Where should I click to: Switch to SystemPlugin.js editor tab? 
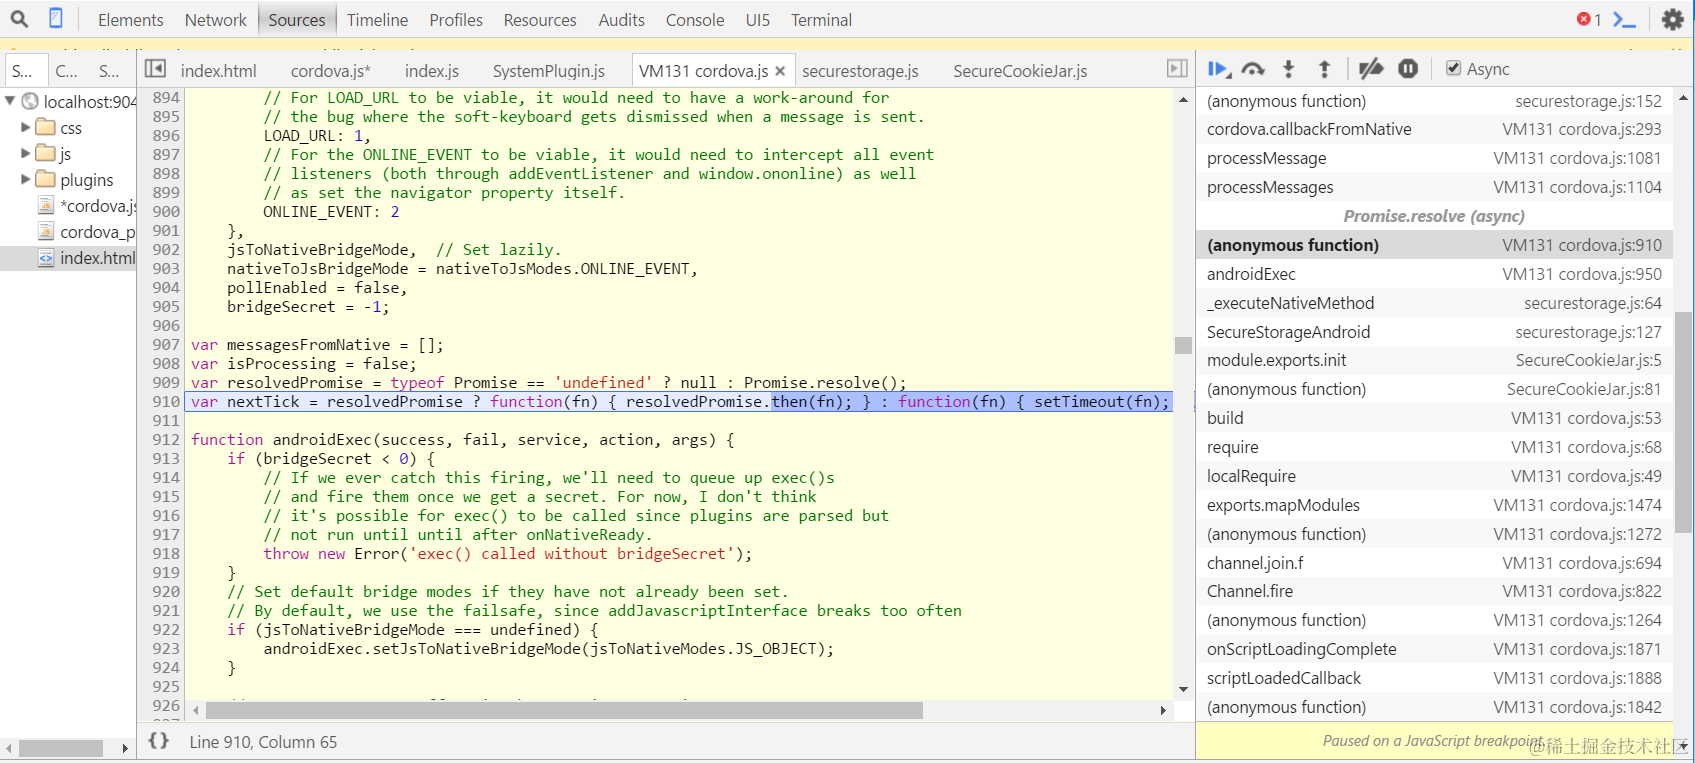pos(548,71)
